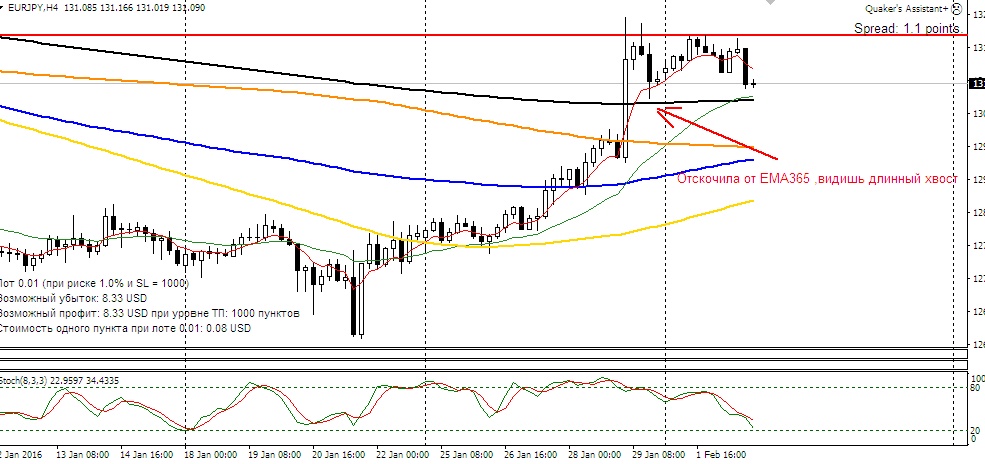
Task: Select the red "Отскочила от EMA365" annotation text
Action: (x=817, y=178)
